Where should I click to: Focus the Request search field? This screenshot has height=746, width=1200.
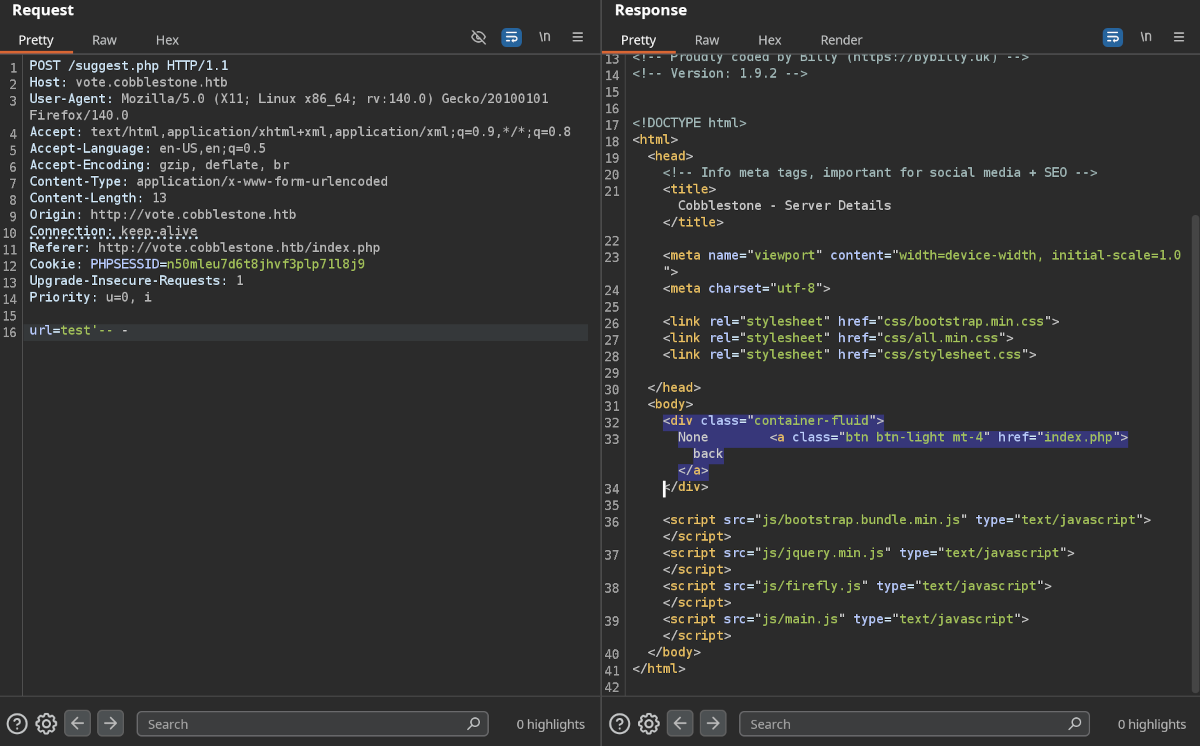click(x=312, y=723)
